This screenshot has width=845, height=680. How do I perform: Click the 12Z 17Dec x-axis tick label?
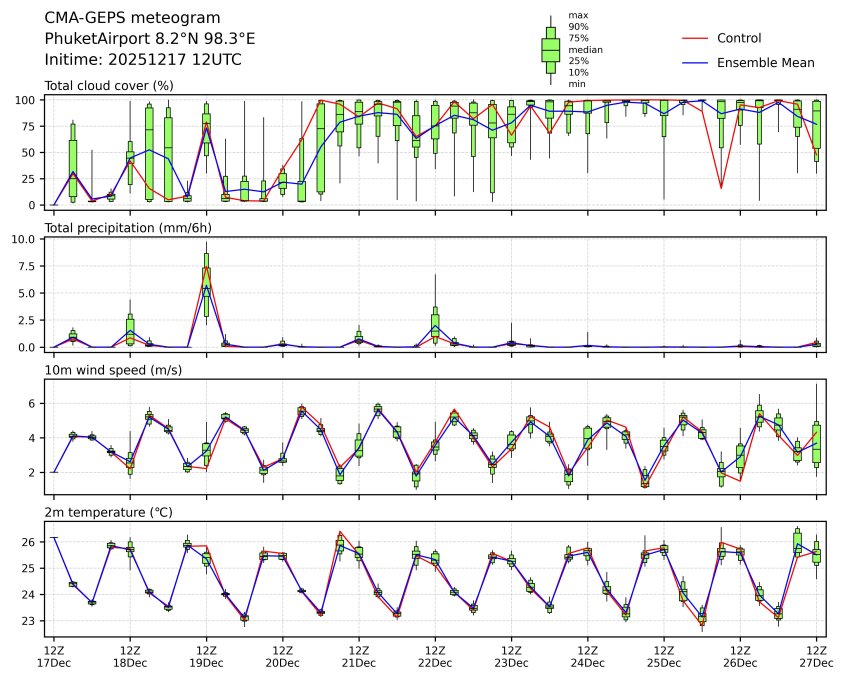pos(54,656)
